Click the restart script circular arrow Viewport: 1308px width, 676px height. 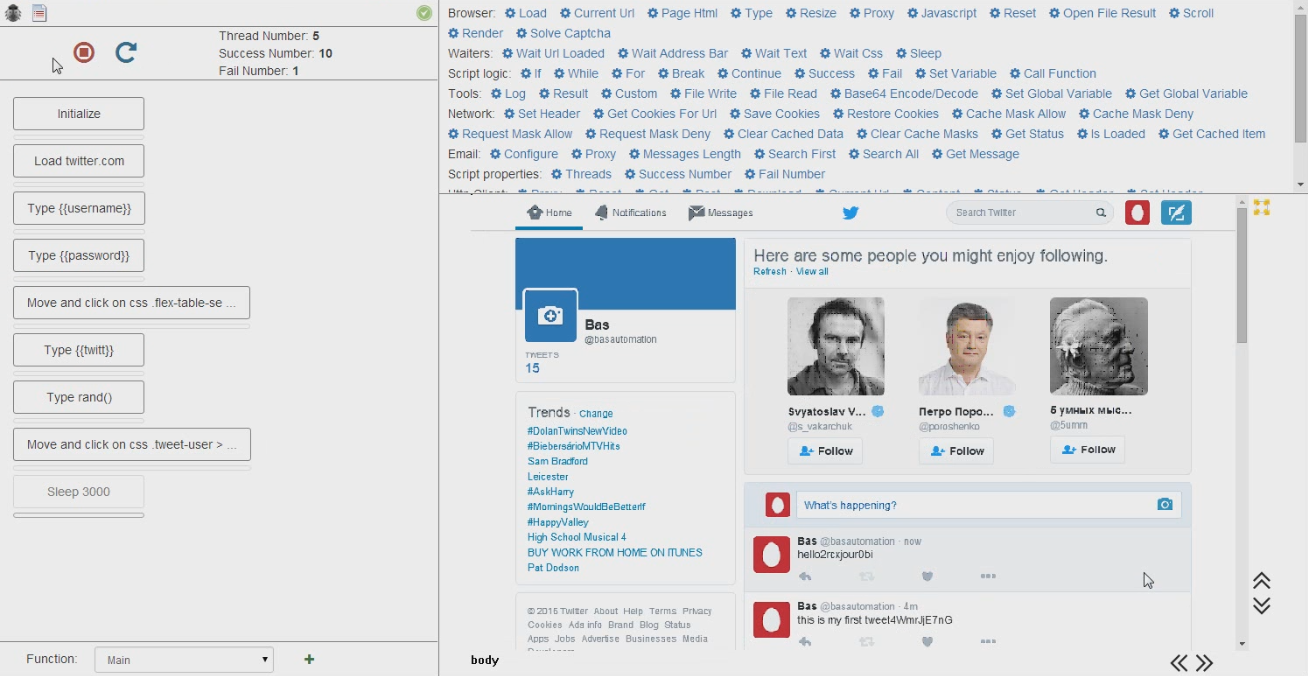125,53
